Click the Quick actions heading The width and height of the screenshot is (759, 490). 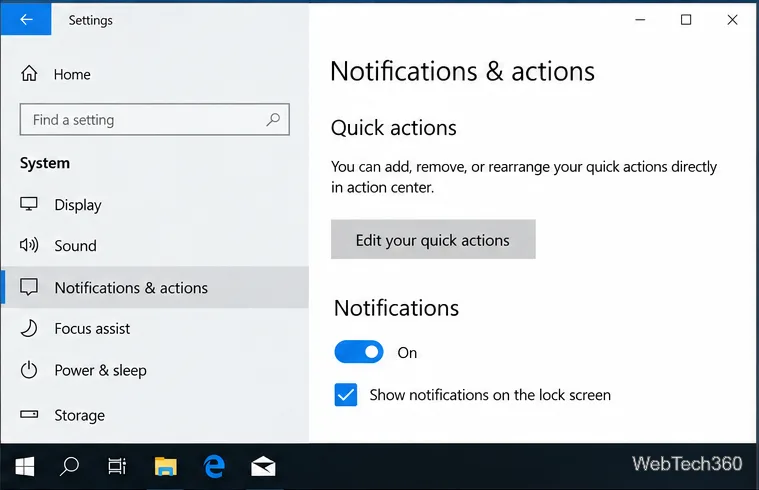pyautogui.click(x=394, y=128)
